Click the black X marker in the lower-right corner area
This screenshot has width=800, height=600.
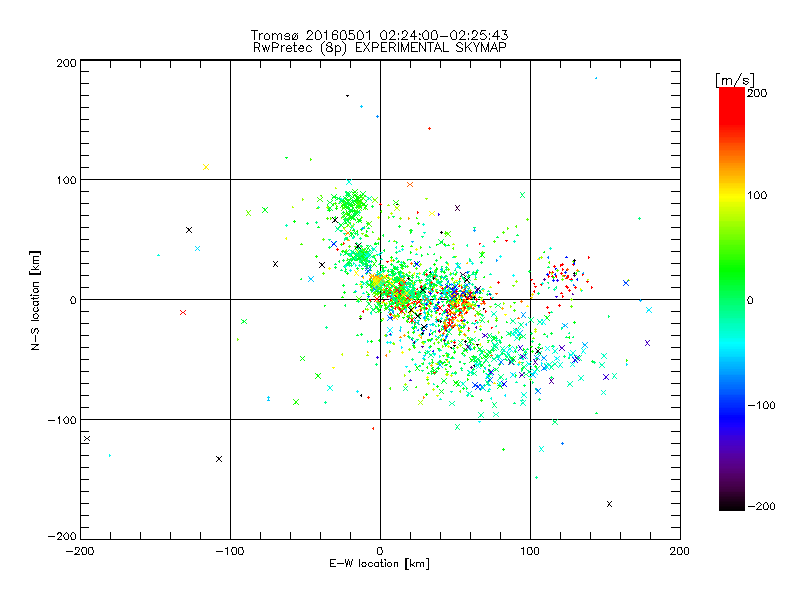pyautogui.click(x=609, y=504)
